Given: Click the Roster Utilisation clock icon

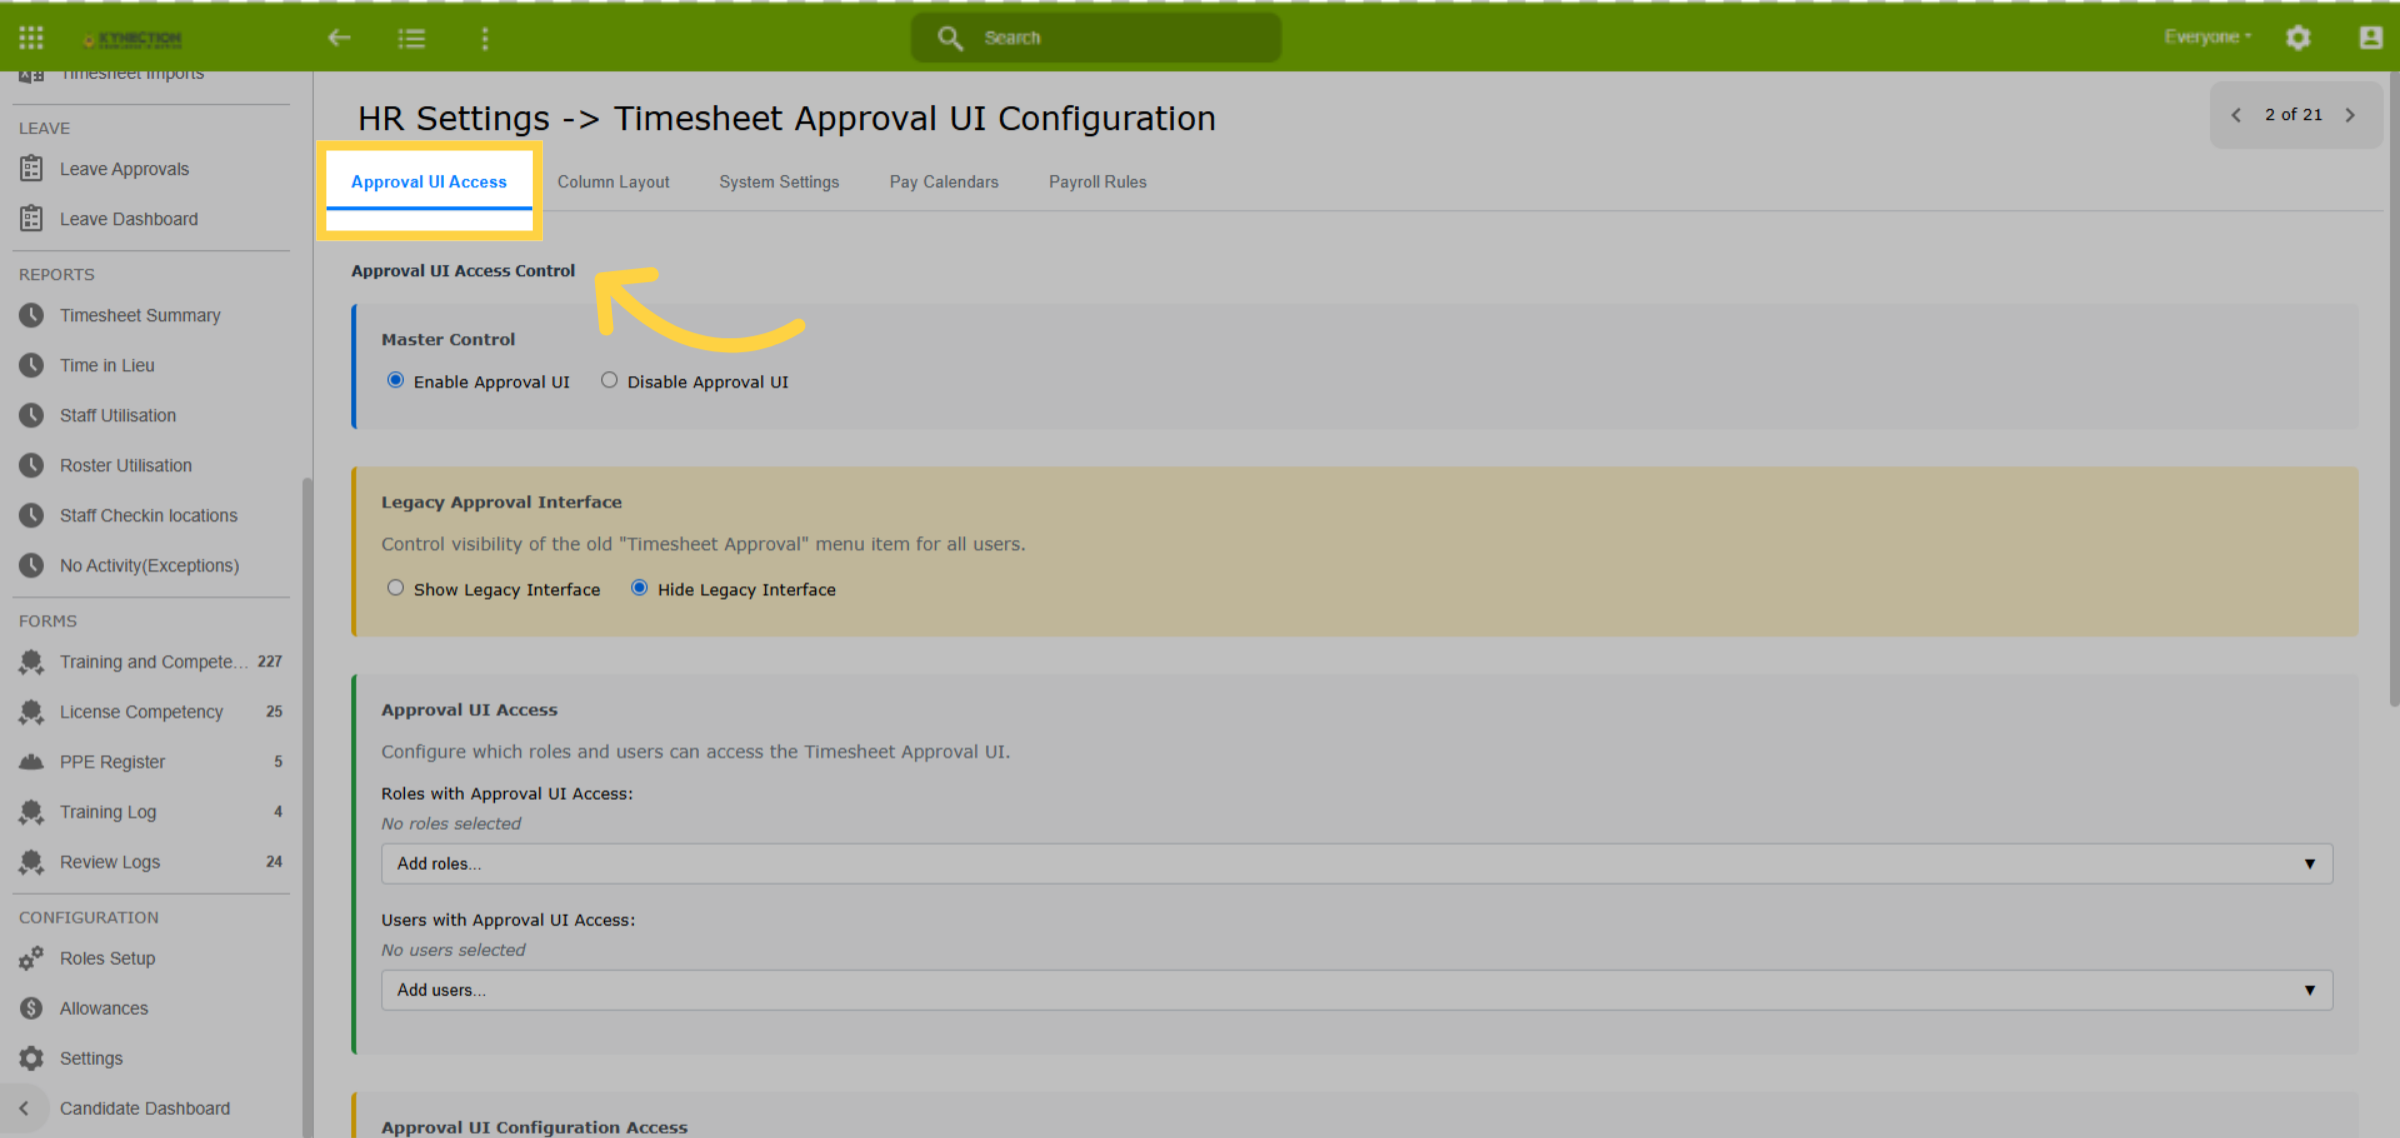Looking at the screenshot, I should coord(31,465).
